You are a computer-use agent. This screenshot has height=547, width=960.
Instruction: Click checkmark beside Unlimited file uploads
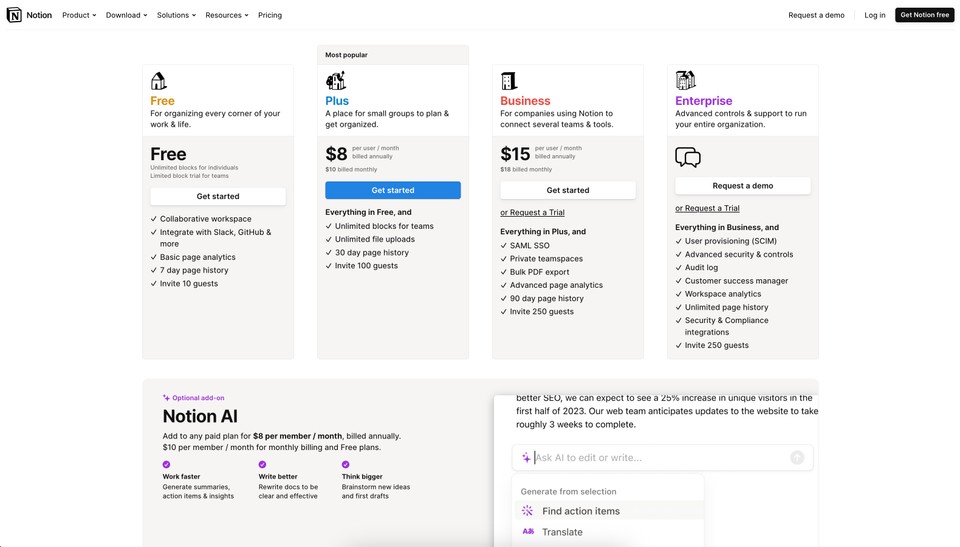329,240
